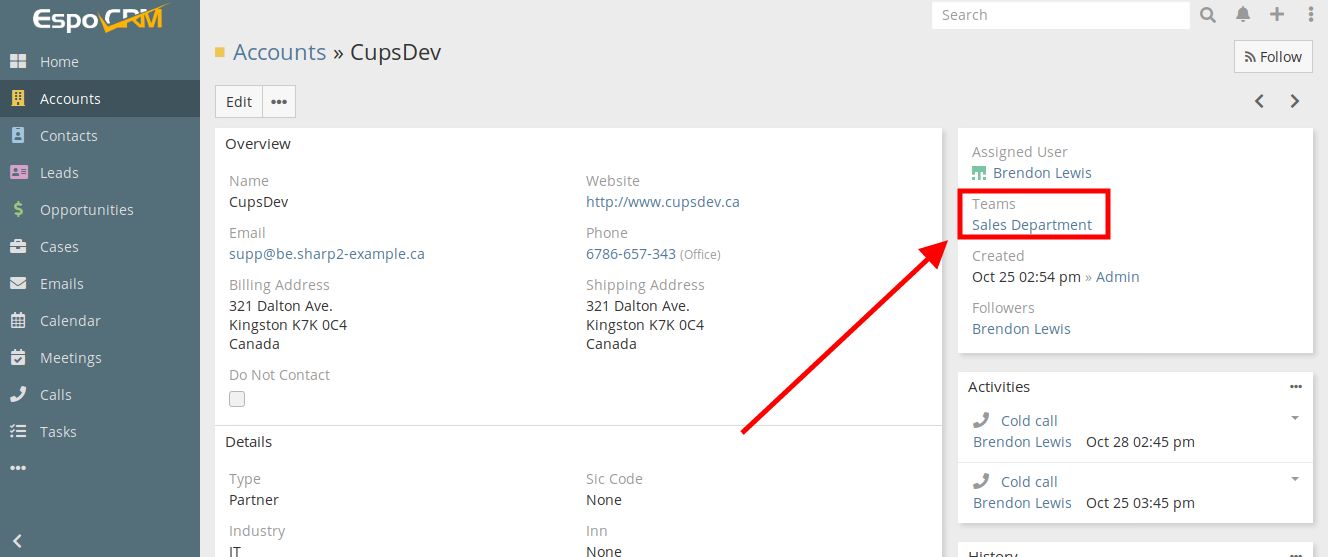Open Opportunities in the sidebar

(x=86, y=210)
